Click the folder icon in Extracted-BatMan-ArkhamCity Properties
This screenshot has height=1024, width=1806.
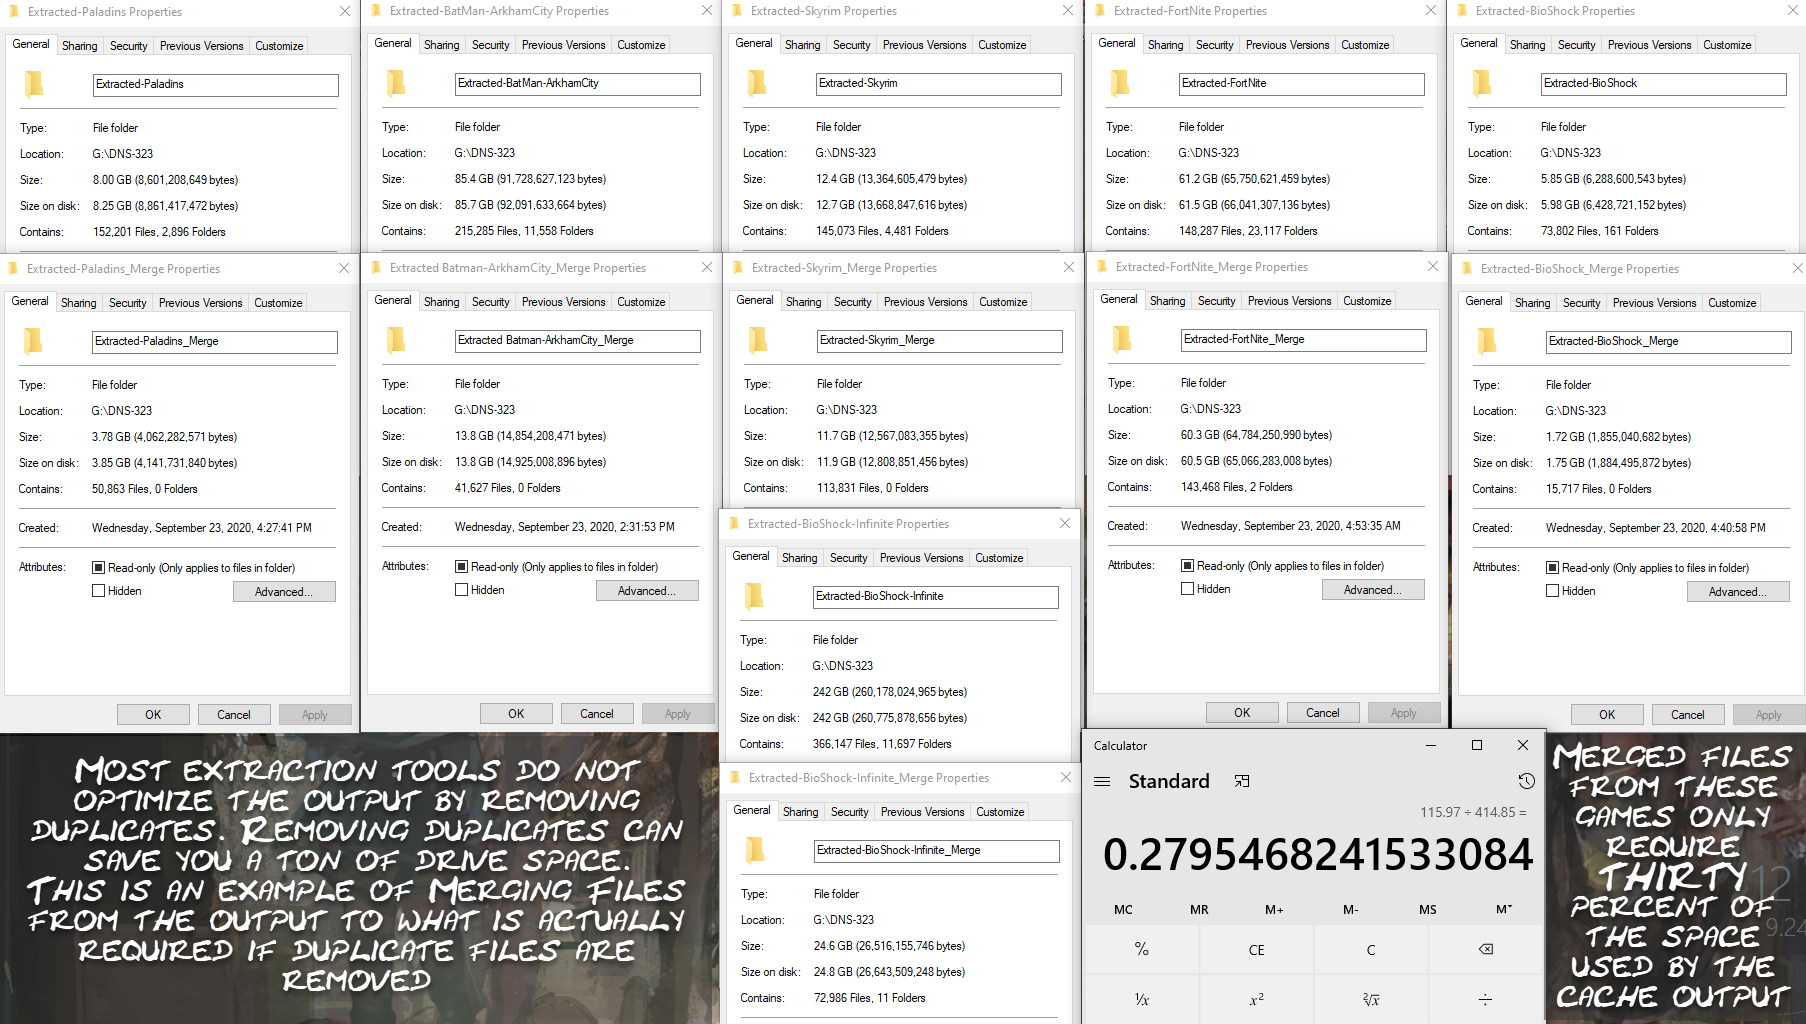[397, 83]
